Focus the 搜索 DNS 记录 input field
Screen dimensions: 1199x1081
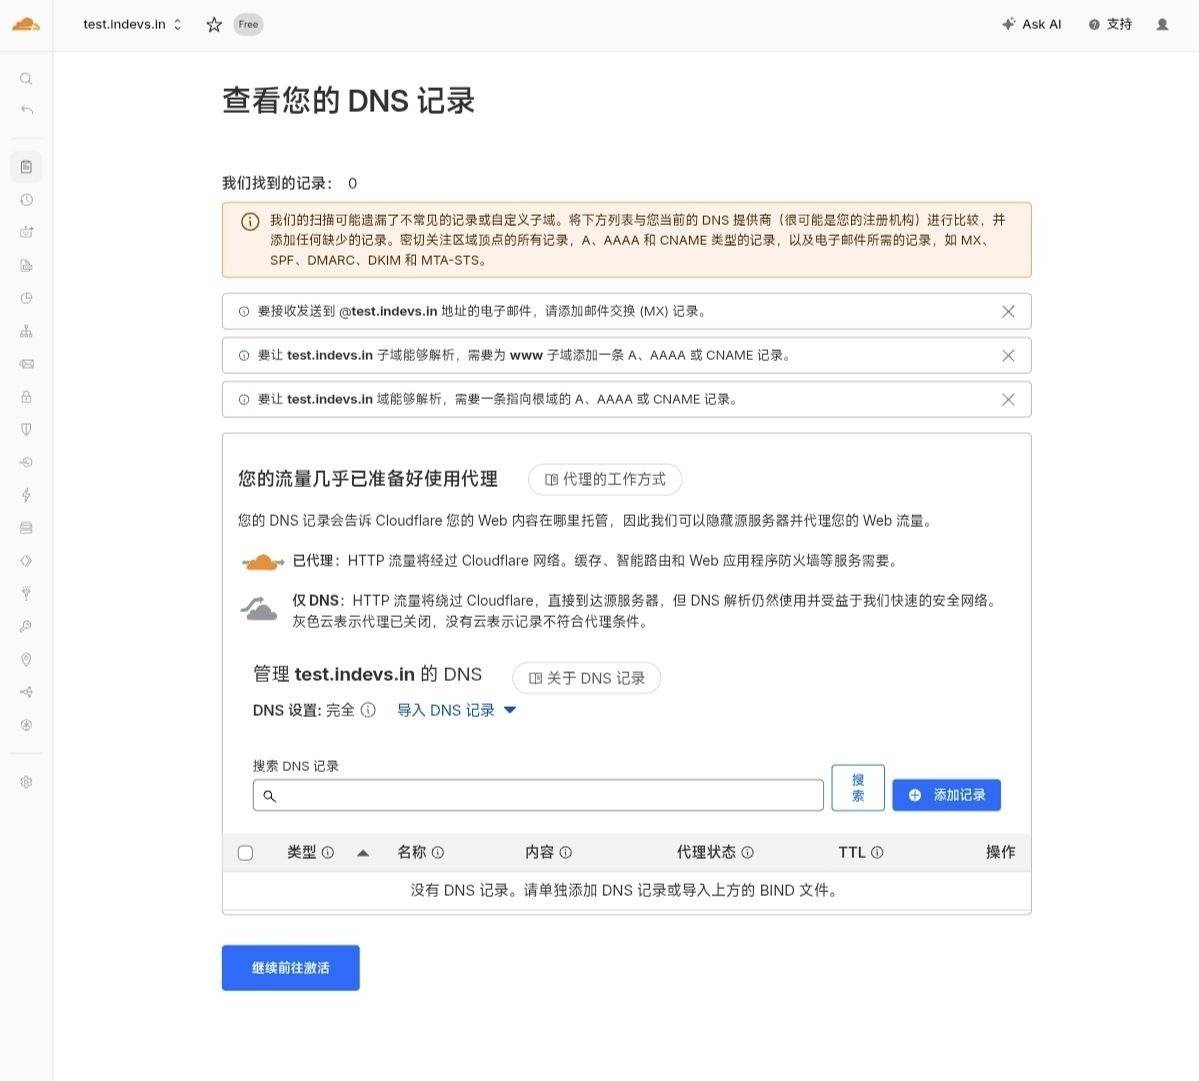coord(538,795)
